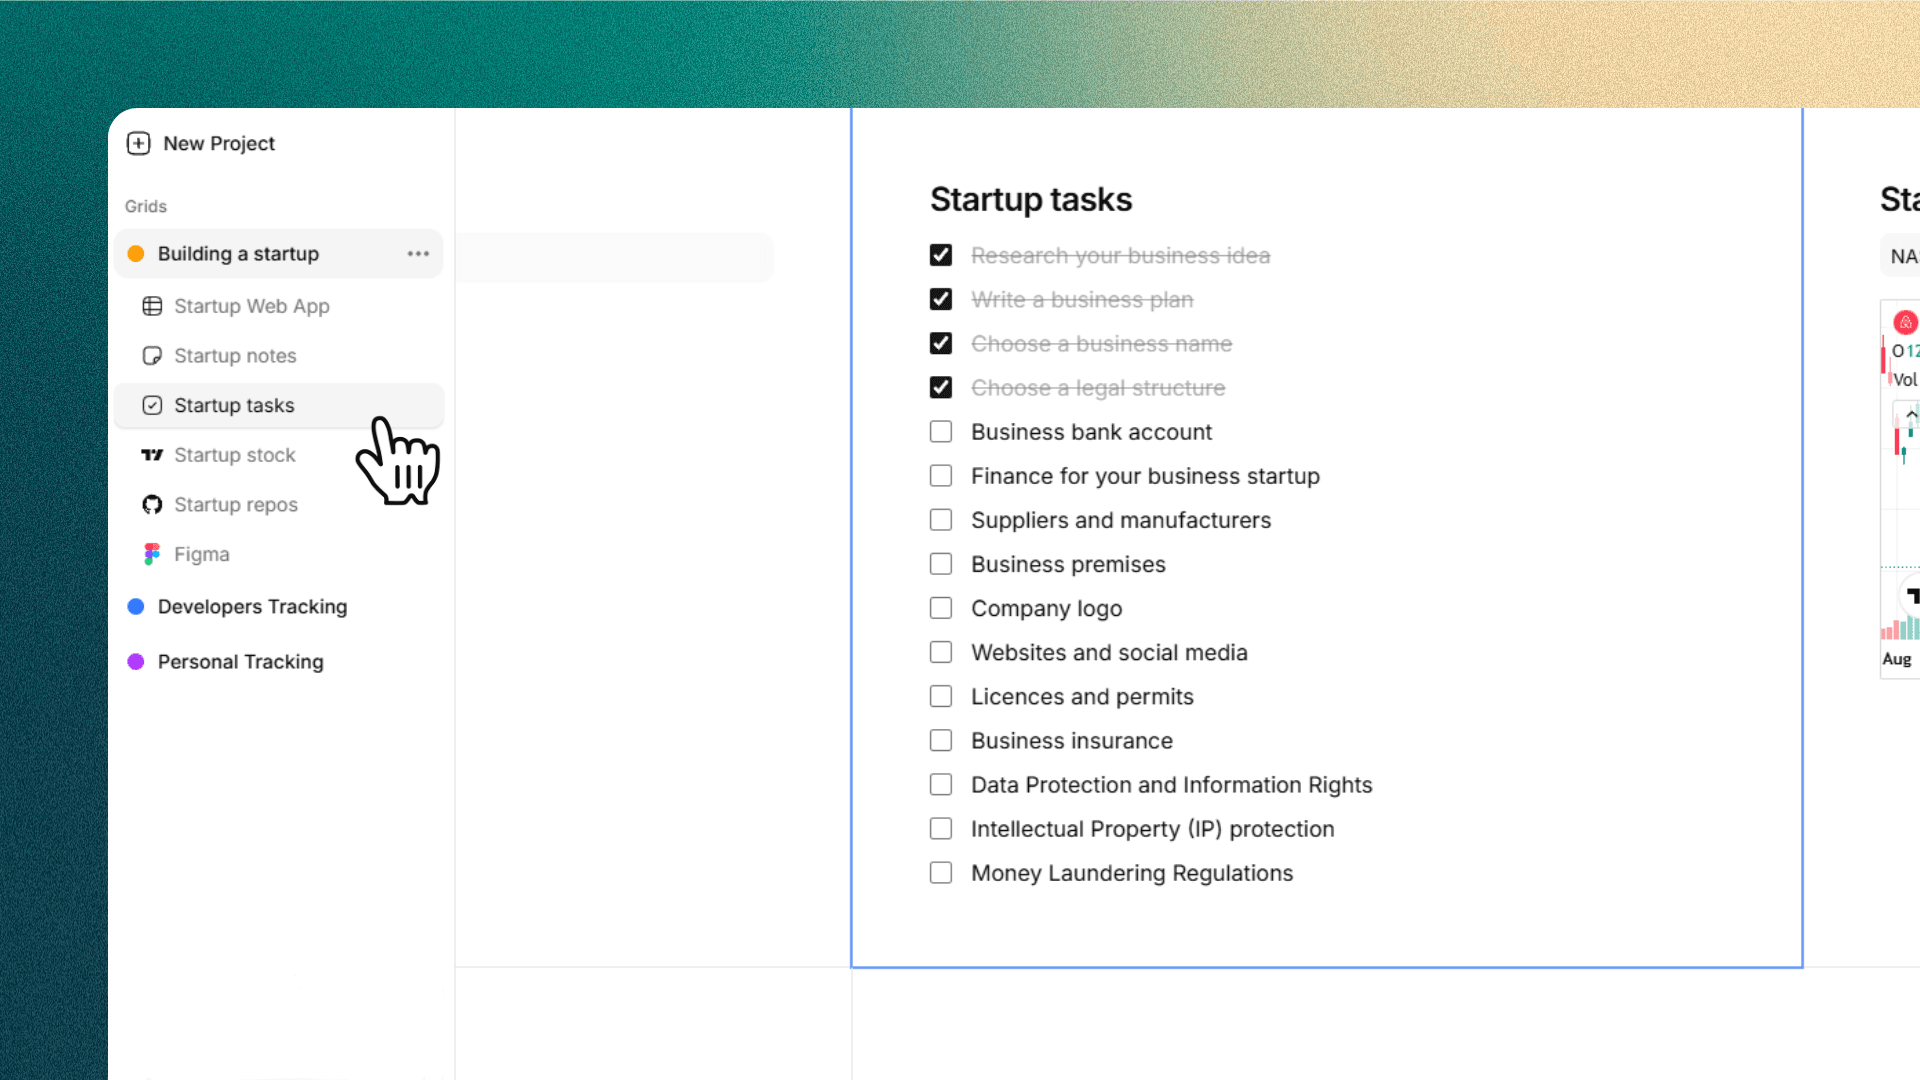Open the Startup Web App grid icon

pyautogui.click(x=152, y=306)
